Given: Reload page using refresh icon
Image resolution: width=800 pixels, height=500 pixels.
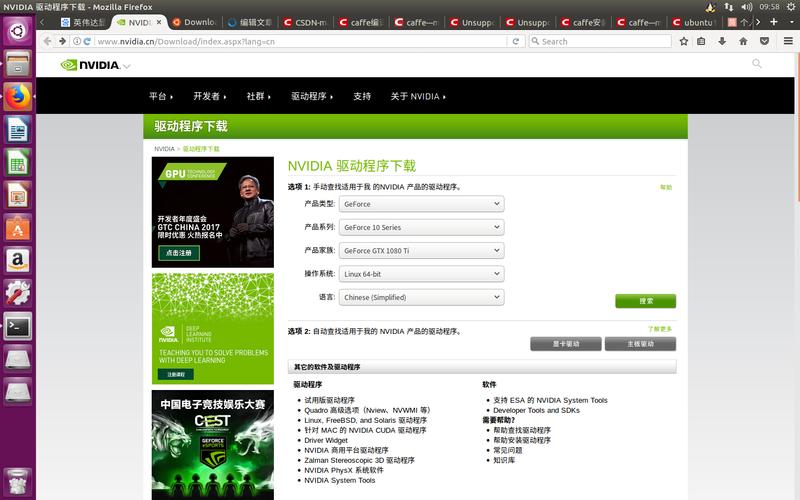Looking at the screenshot, I should (516, 41).
